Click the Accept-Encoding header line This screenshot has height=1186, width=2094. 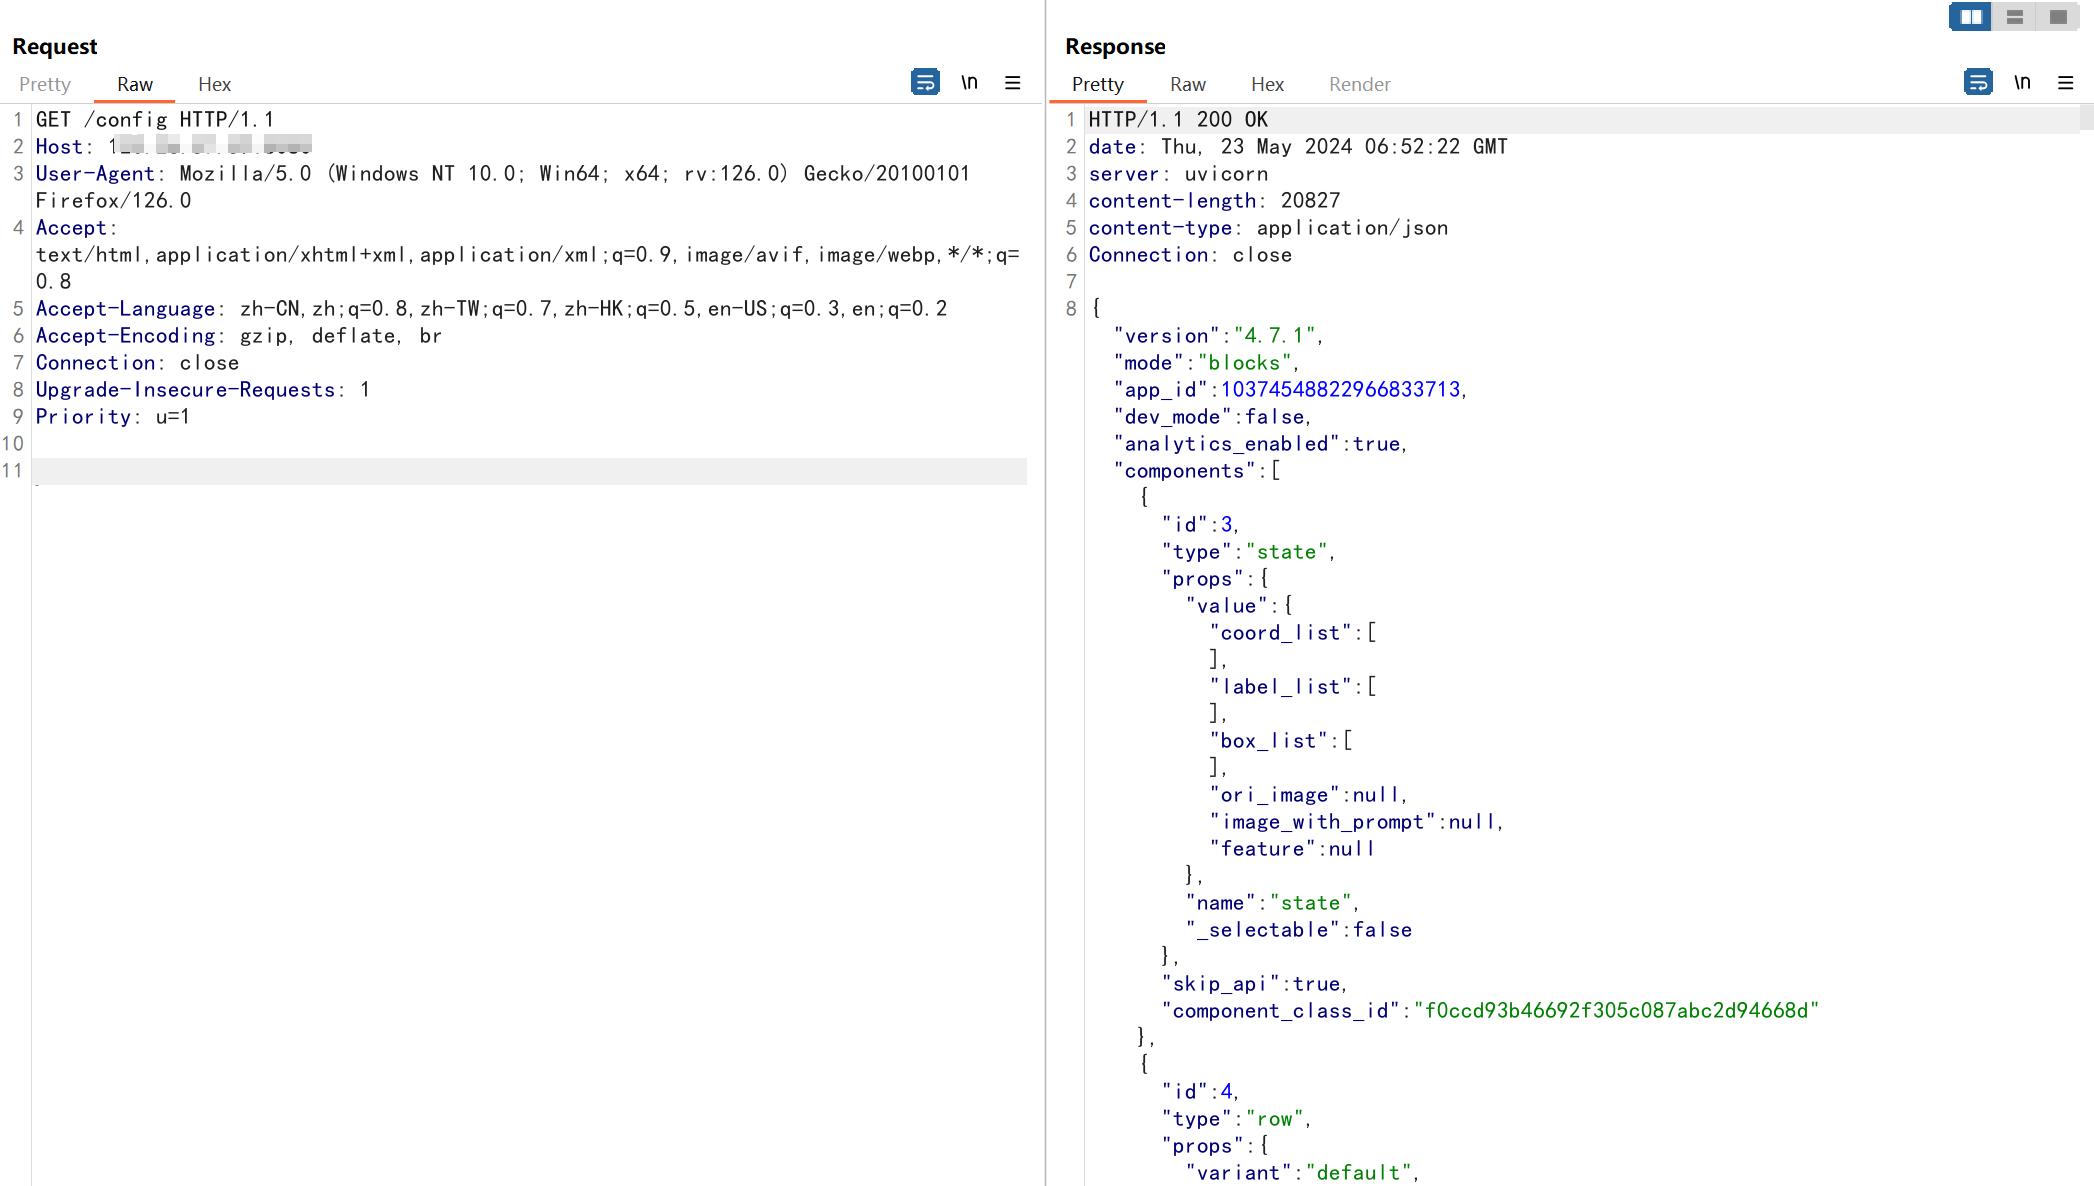pyautogui.click(x=238, y=336)
